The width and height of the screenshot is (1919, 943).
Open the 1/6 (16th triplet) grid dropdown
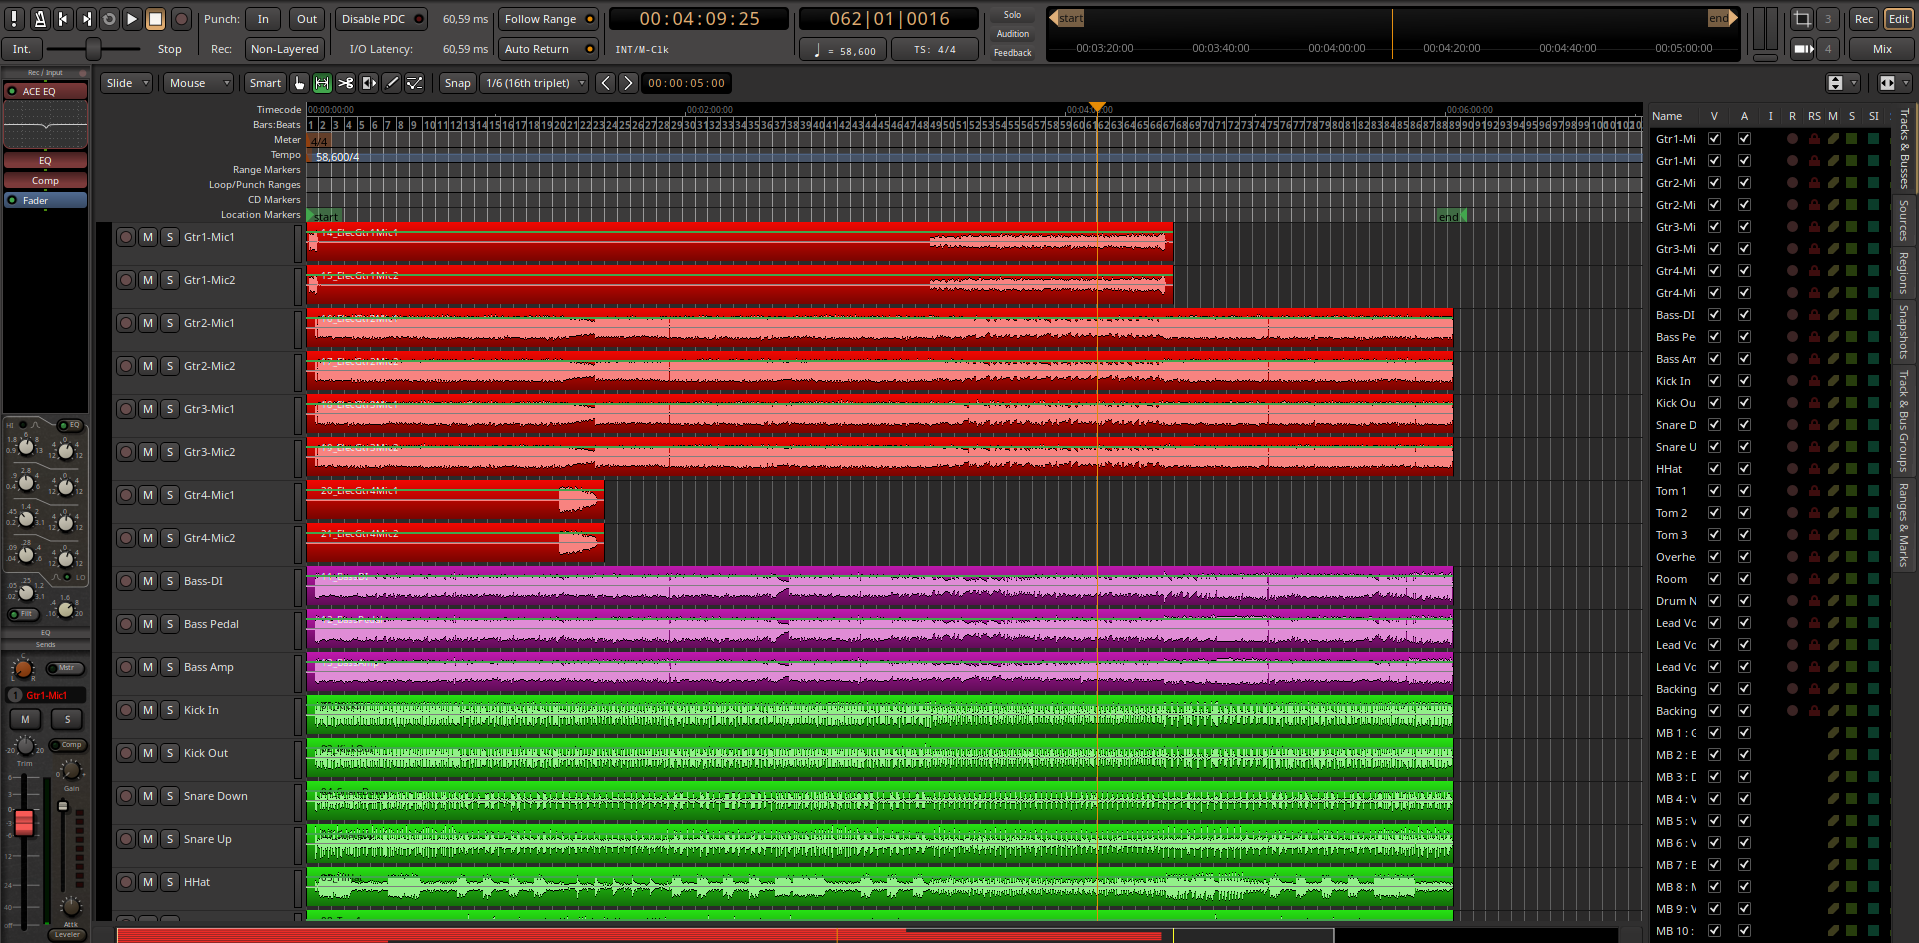coord(534,83)
